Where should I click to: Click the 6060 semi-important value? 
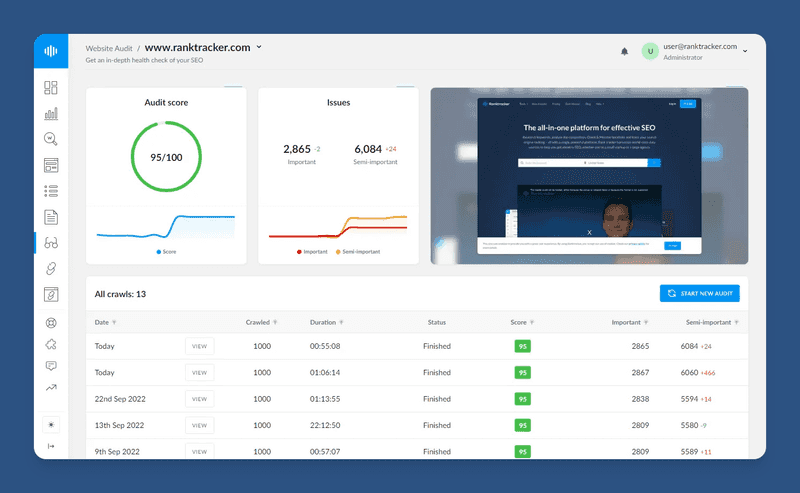coord(689,373)
